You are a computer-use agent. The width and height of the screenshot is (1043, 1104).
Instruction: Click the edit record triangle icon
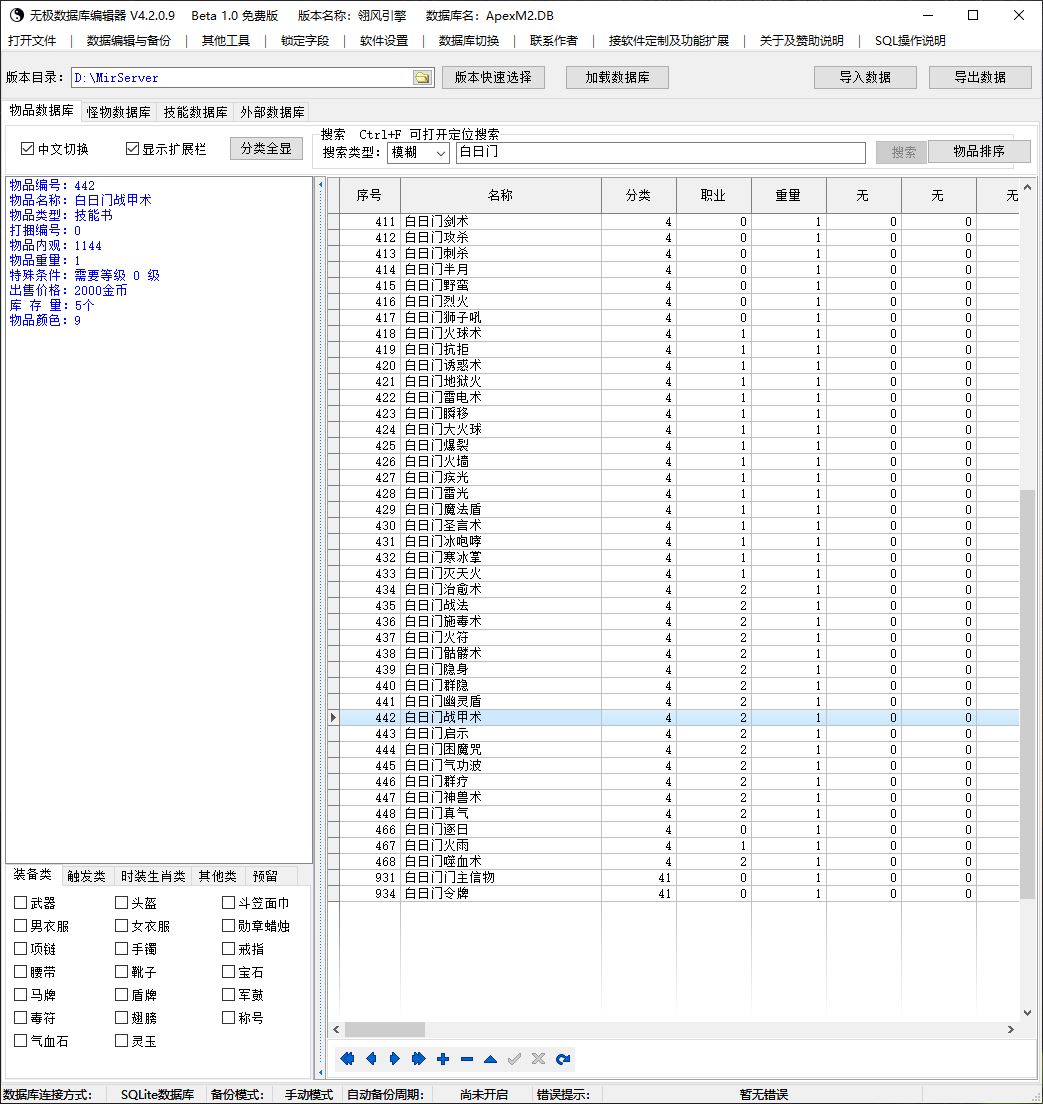(491, 1059)
